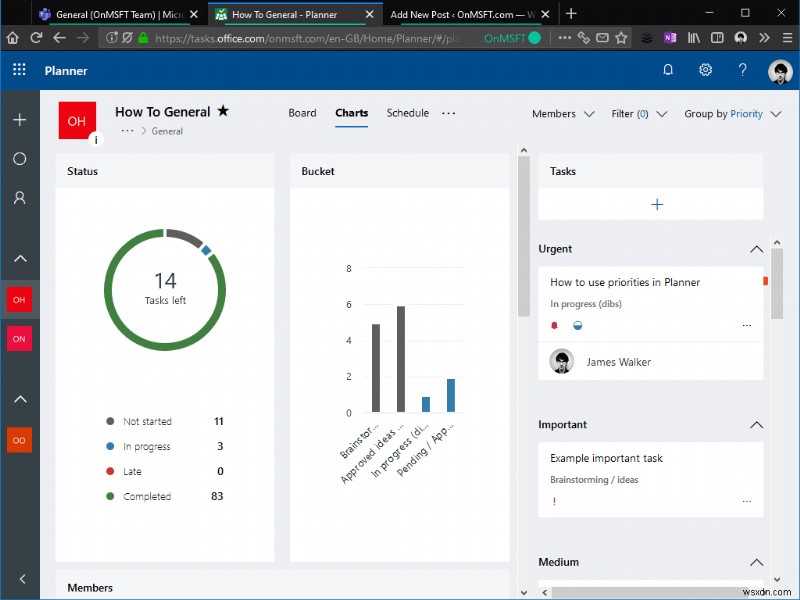Viewport: 800px width, 600px height.
Task: Create a new plan with the plus icon
Action: [x=20, y=119]
